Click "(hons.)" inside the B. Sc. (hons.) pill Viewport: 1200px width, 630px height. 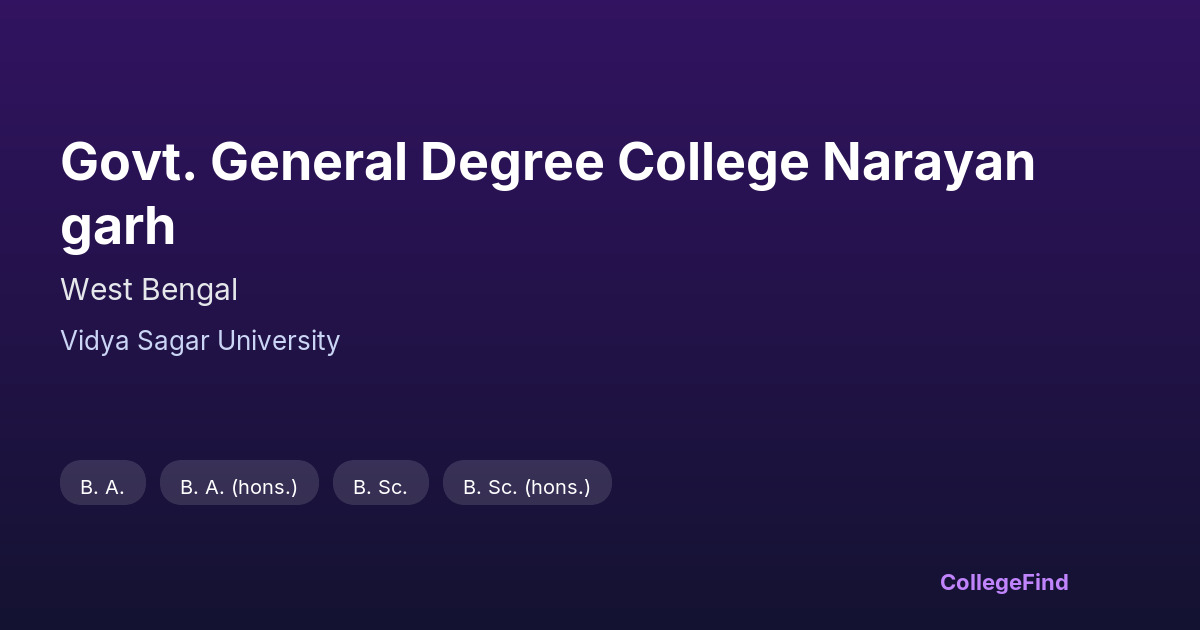pos(557,487)
